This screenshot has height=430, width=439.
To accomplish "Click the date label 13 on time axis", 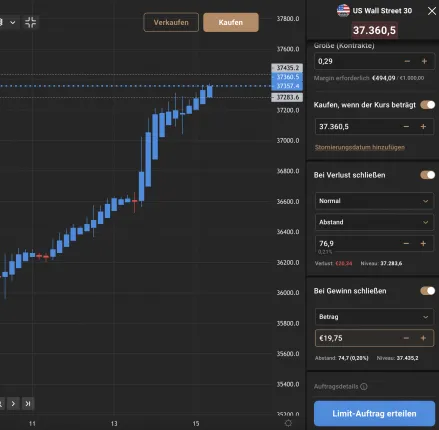I will tap(114, 424).
